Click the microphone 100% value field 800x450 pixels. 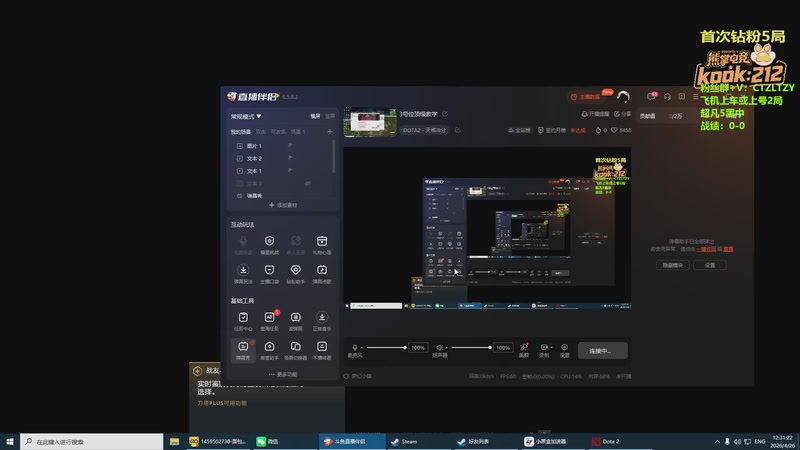418,347
